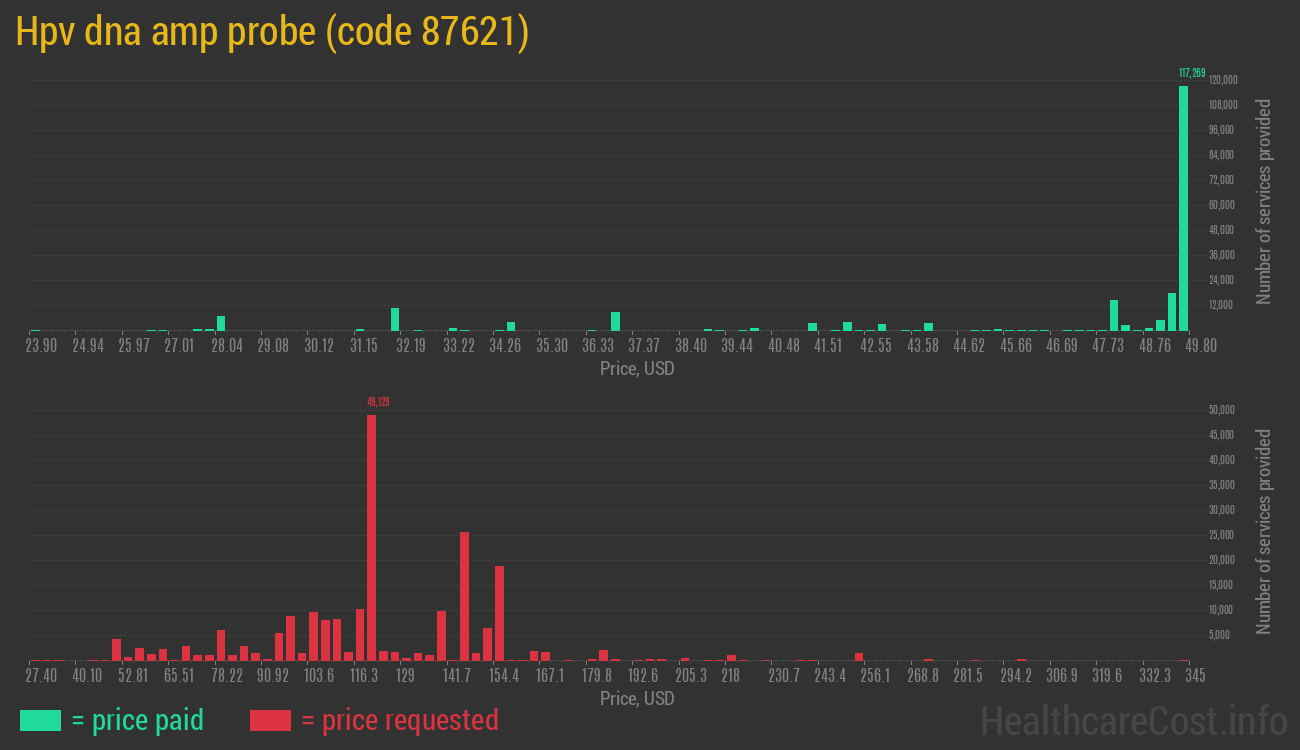Click the 23.90 x-axis tick label
This screenshot has height=750, width=1300.
(x=41, y=346)
